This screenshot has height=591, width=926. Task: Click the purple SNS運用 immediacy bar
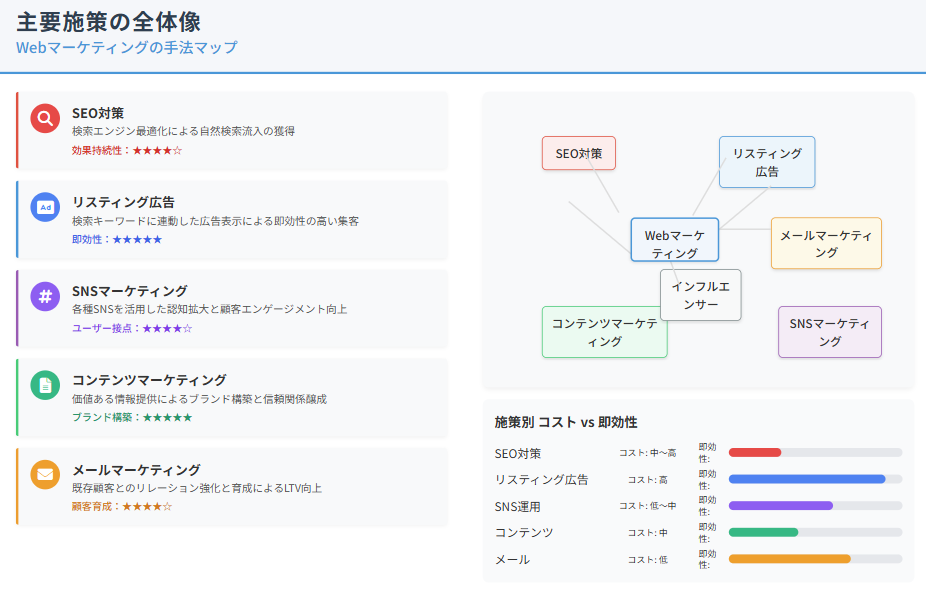pos(780,506)
